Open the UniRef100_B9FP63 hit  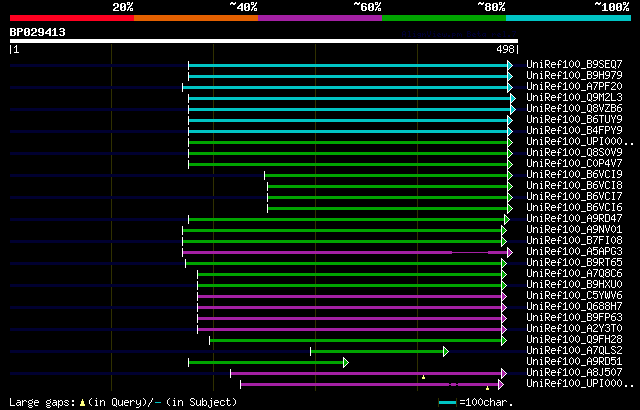coord(574,318)
